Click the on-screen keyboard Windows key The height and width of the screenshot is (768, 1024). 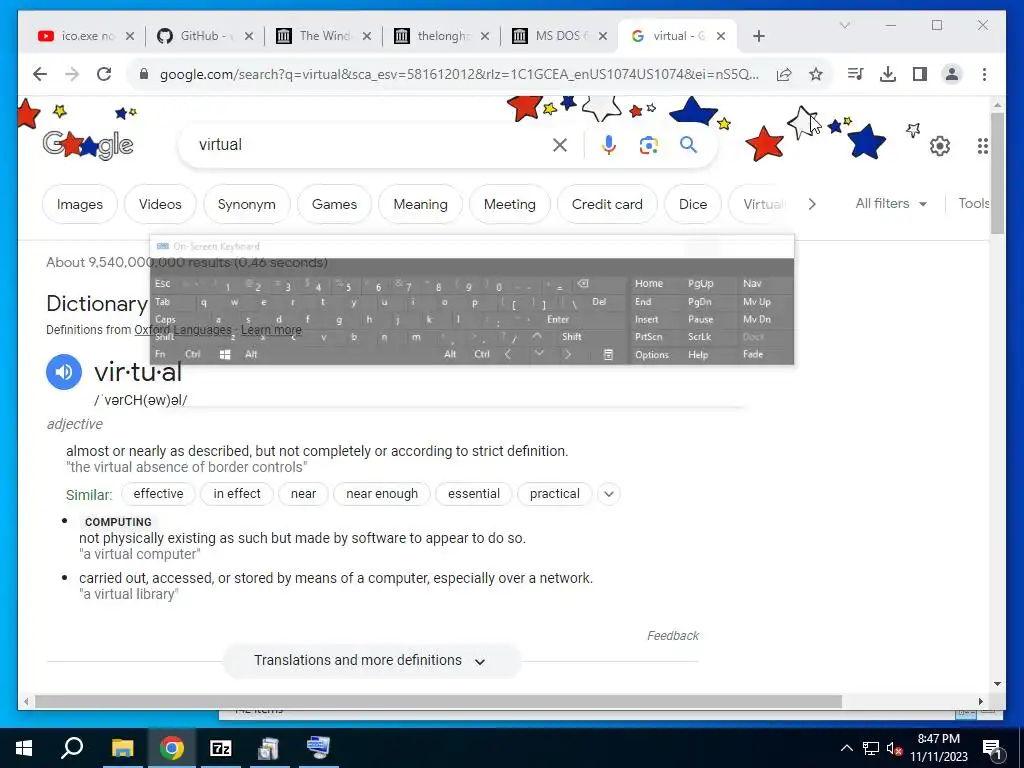225,355
